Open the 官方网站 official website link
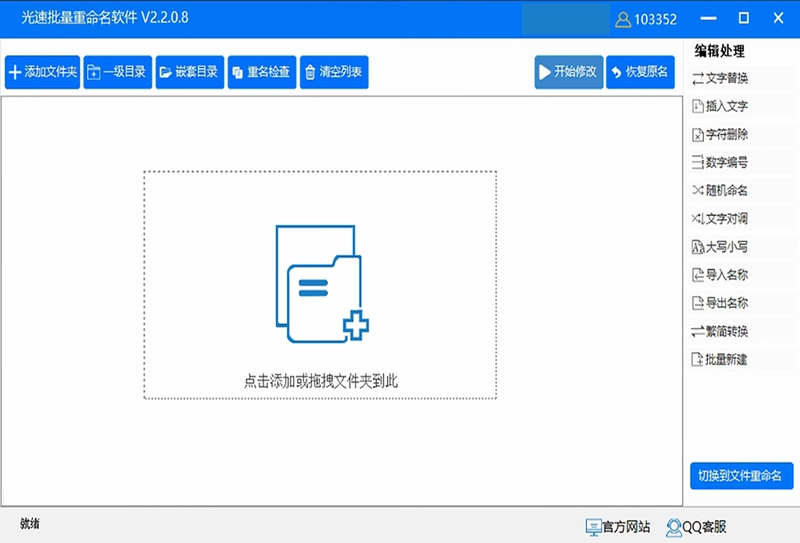Screen dimensions: 800x543 click(617, 527)
